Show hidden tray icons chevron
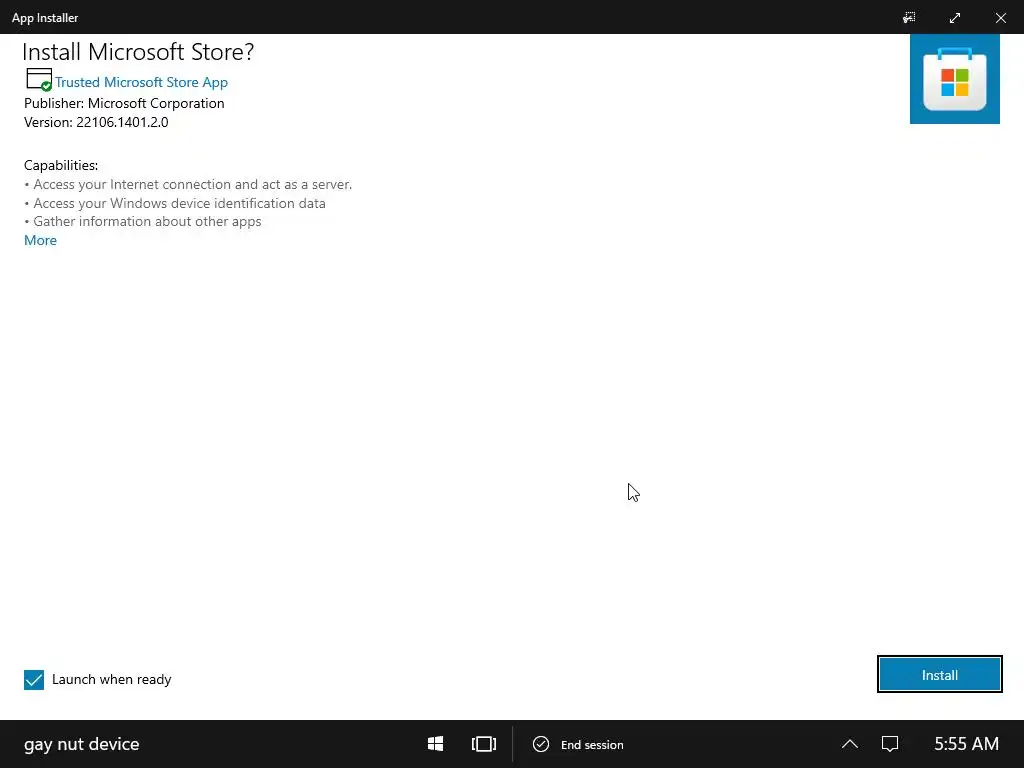The height and width of the screenshot is (768, 1024). [x=850, y=744]
